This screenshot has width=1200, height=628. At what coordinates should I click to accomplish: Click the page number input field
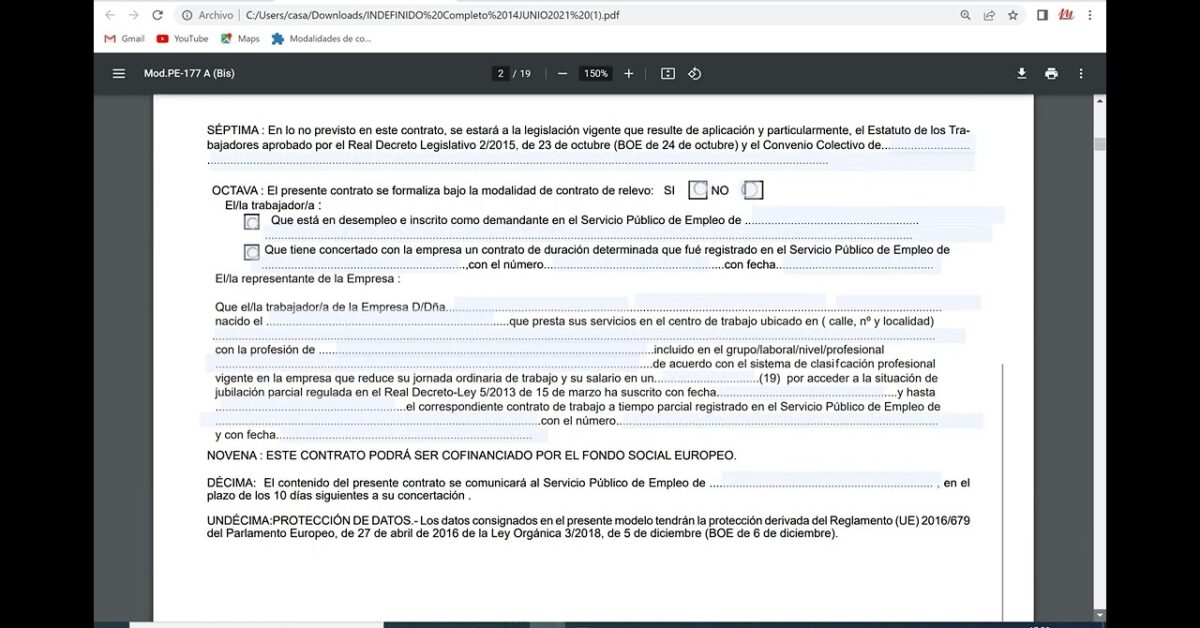coord(501,73)
